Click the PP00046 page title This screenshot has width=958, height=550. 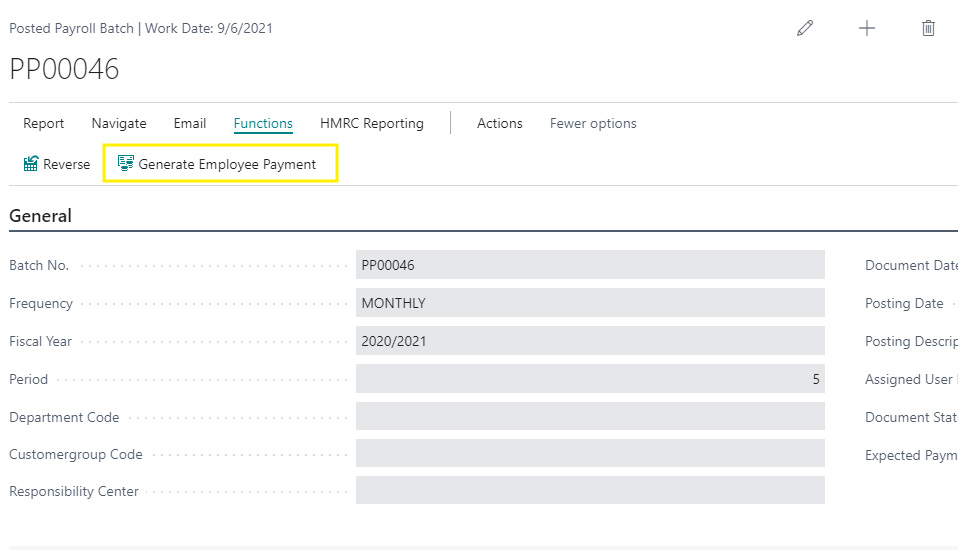64,69
